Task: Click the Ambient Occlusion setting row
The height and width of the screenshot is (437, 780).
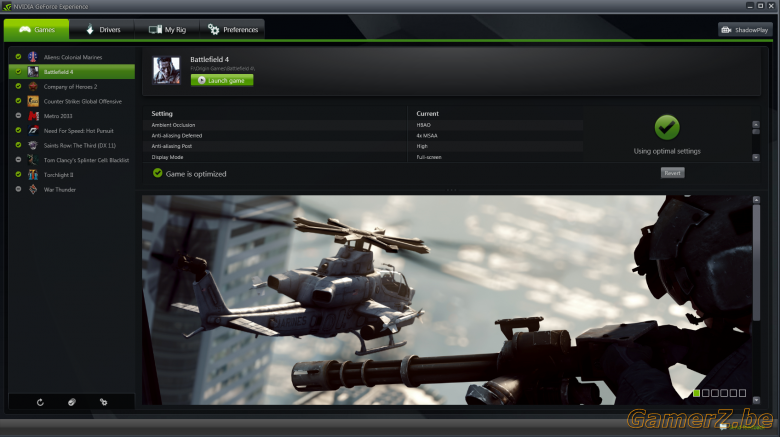Action: [x=363, y=125]
